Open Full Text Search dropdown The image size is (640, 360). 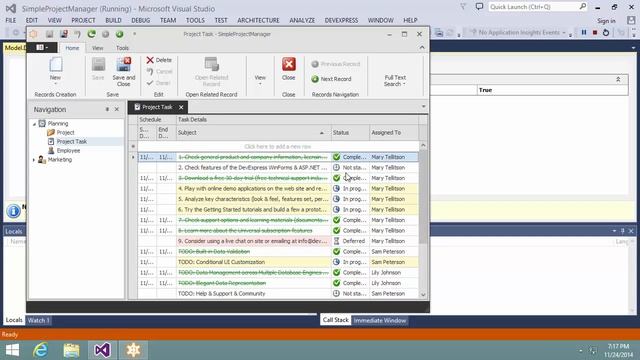[x=395, y=80]
